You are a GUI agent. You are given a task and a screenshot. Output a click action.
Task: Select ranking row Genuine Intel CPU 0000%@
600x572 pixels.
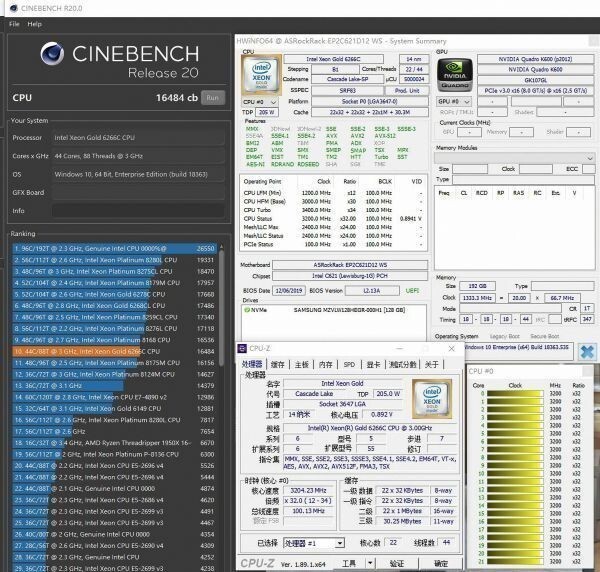[115, 248]
